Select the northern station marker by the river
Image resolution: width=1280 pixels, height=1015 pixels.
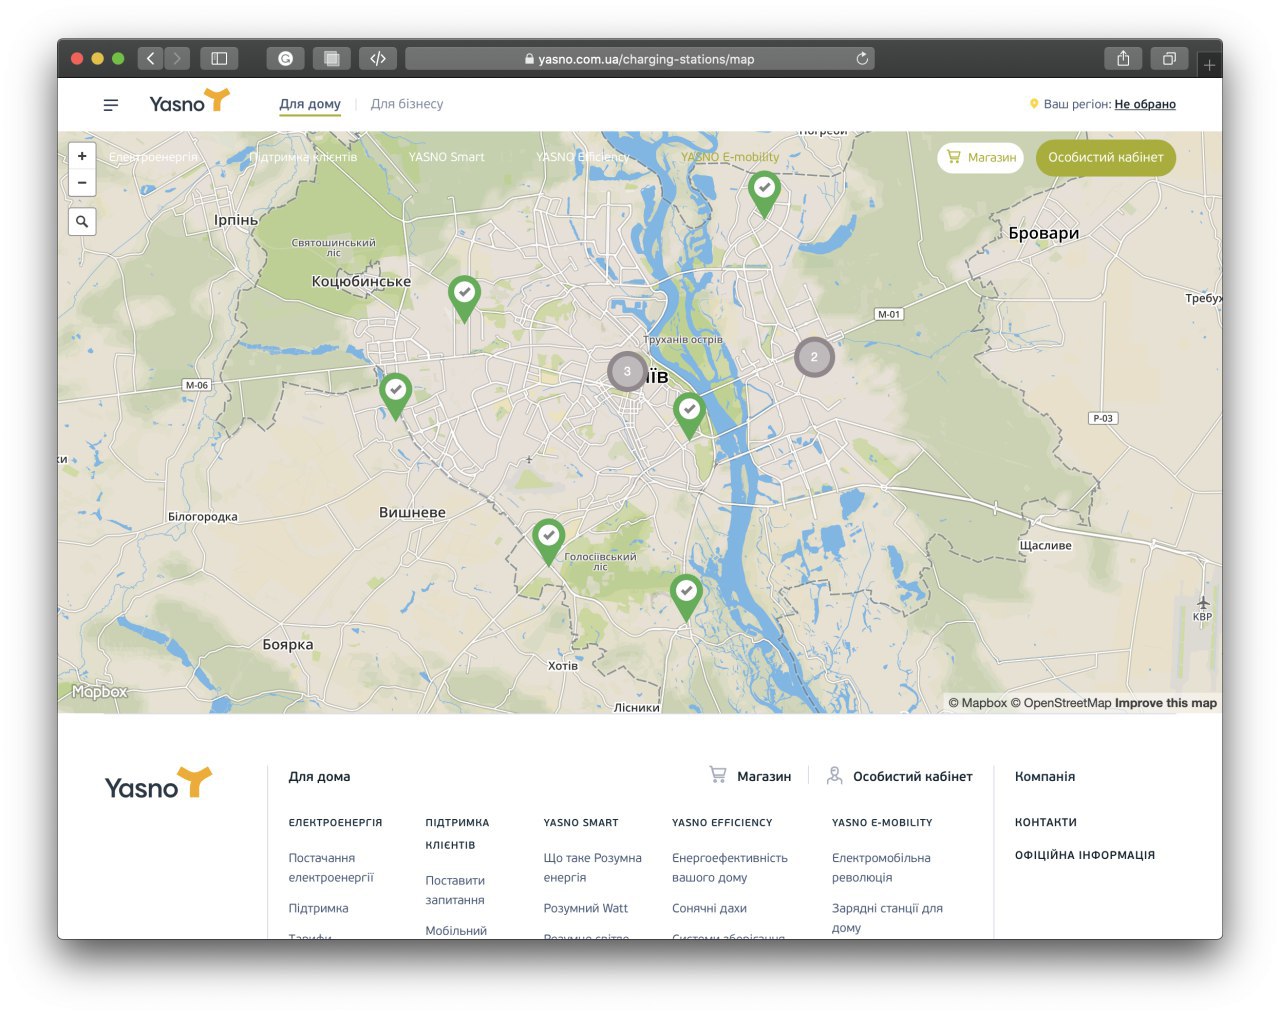pos(764,194)
